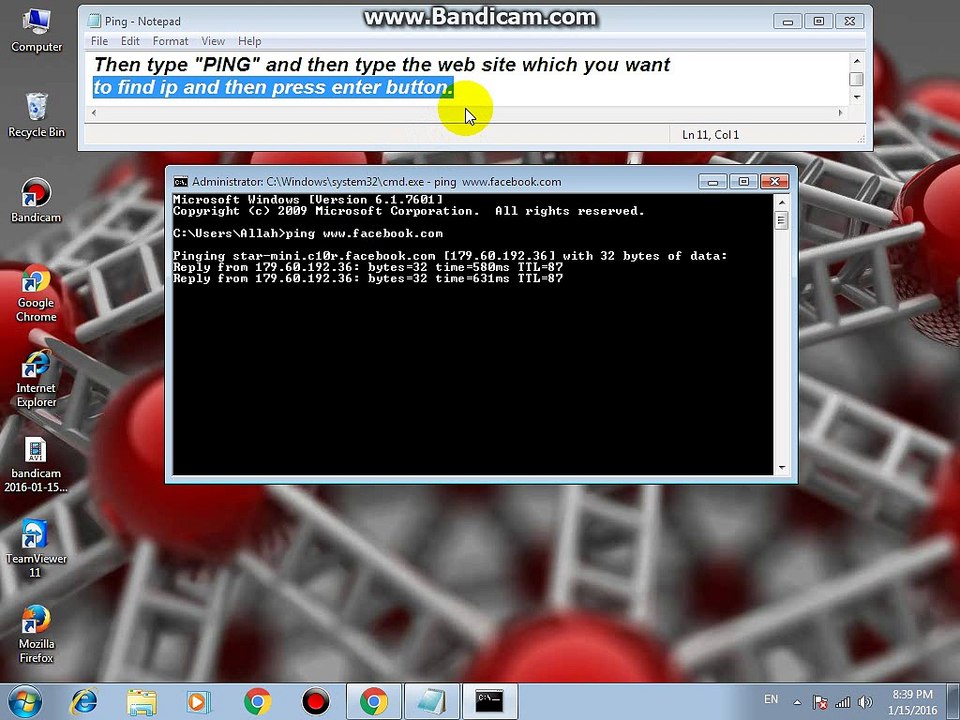The height and width of the screenshot is (720, 960).
Task: Click Notepad vertical scroll up arrow
Action: click(x=857, y=60)
